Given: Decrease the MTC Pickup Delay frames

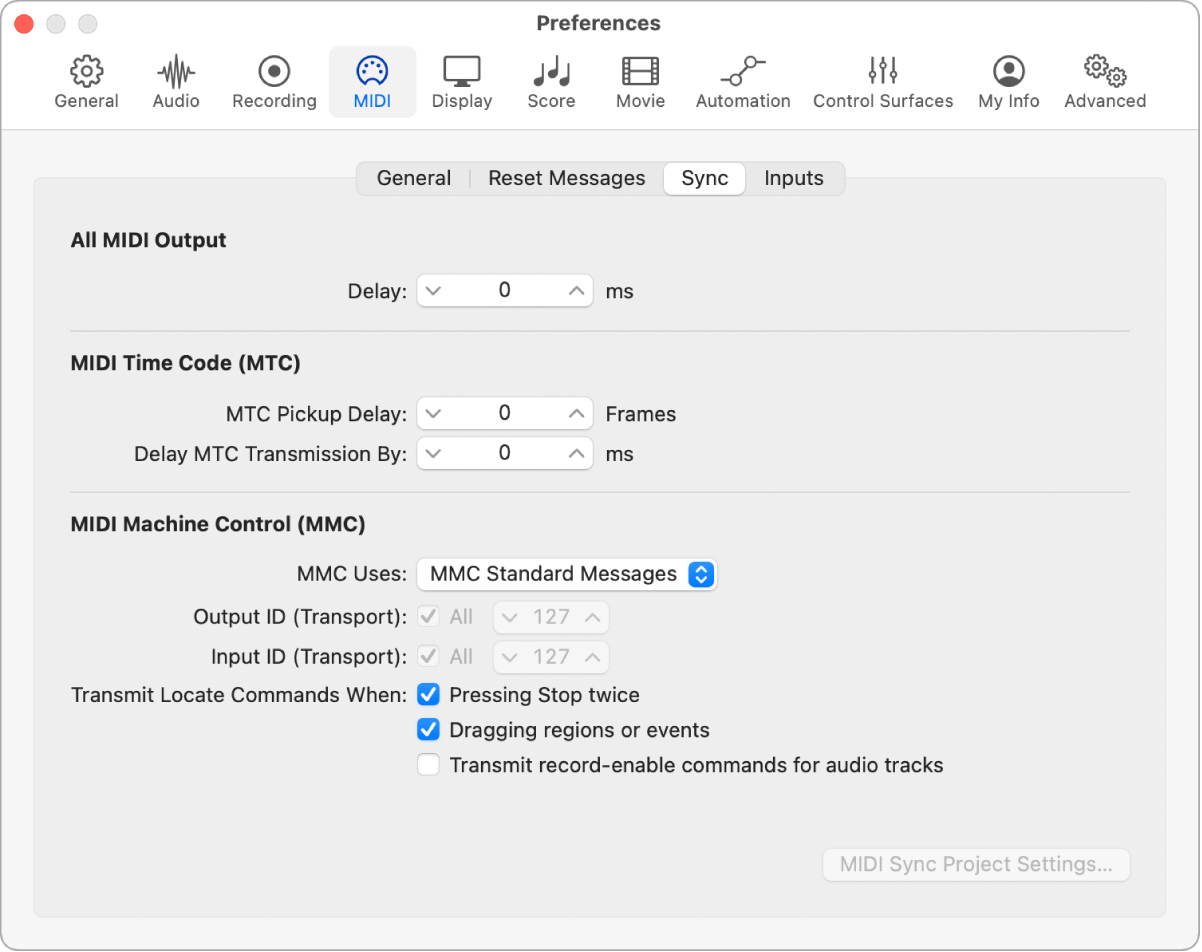Looking at the screenshot, I should click(x=432, y=414).
